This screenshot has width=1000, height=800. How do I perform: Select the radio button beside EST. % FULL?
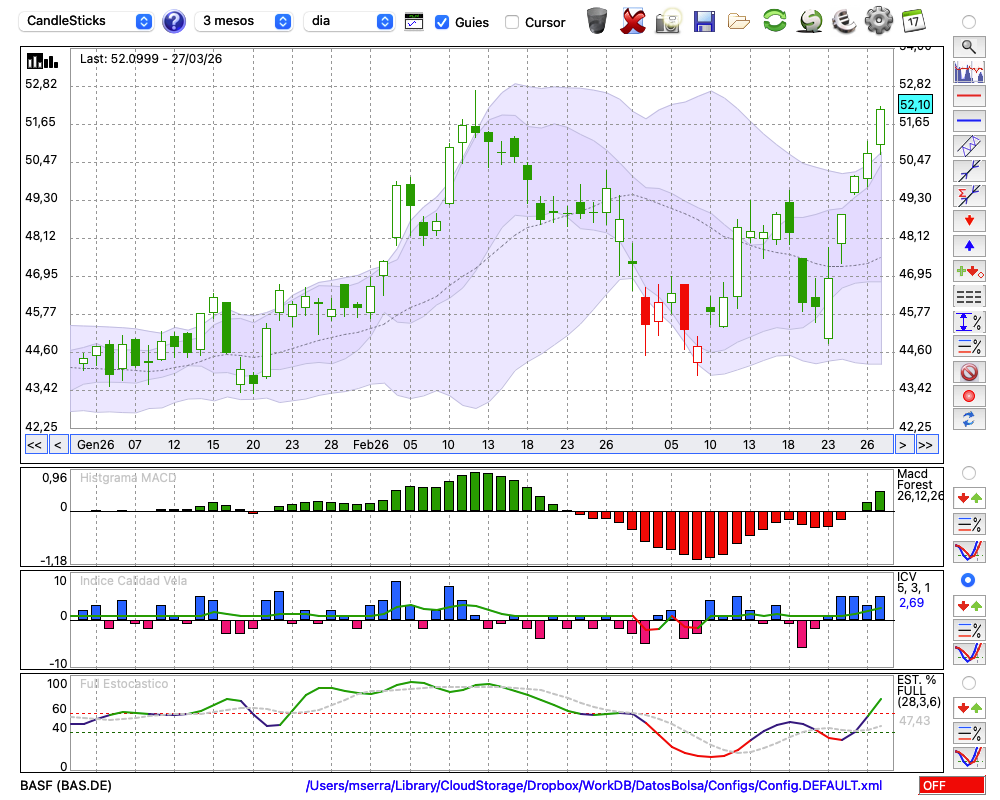(968, 682)
